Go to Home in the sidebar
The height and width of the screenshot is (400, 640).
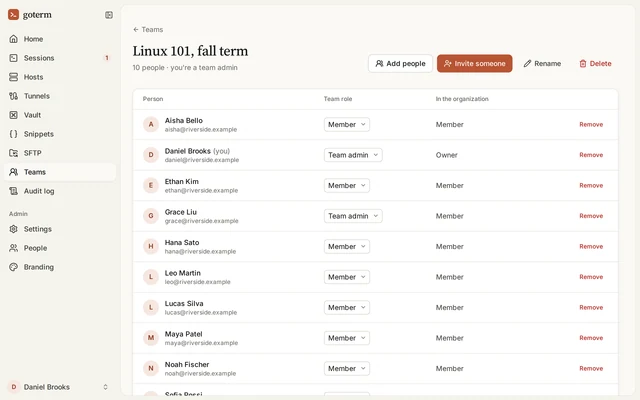click(x=60, y=39)
